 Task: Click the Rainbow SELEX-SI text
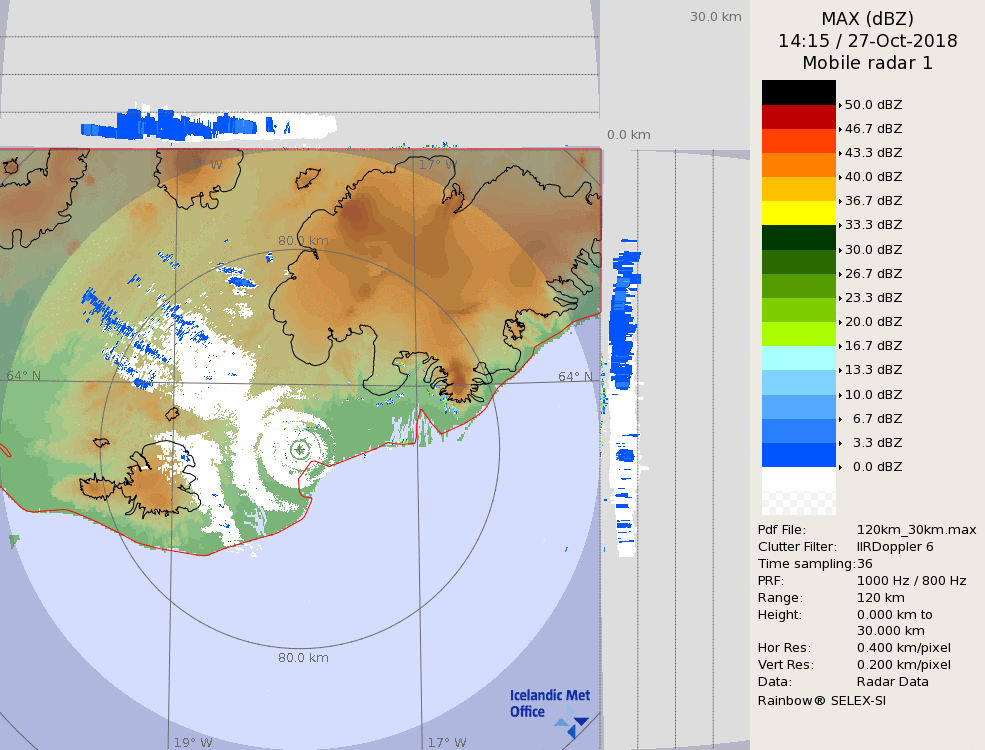pos(821,700)
